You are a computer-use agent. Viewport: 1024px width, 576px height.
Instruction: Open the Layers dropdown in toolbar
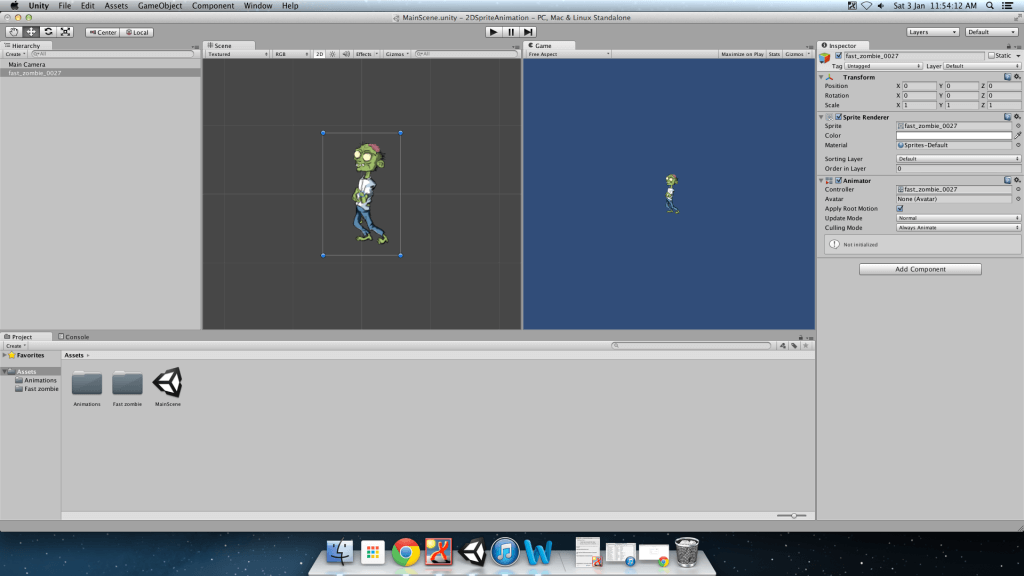[932, 32]
